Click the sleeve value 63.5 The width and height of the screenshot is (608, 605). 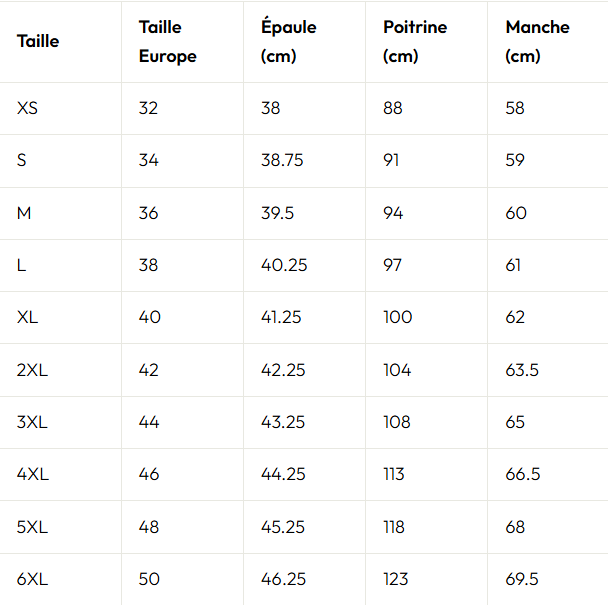coord(522,370)
